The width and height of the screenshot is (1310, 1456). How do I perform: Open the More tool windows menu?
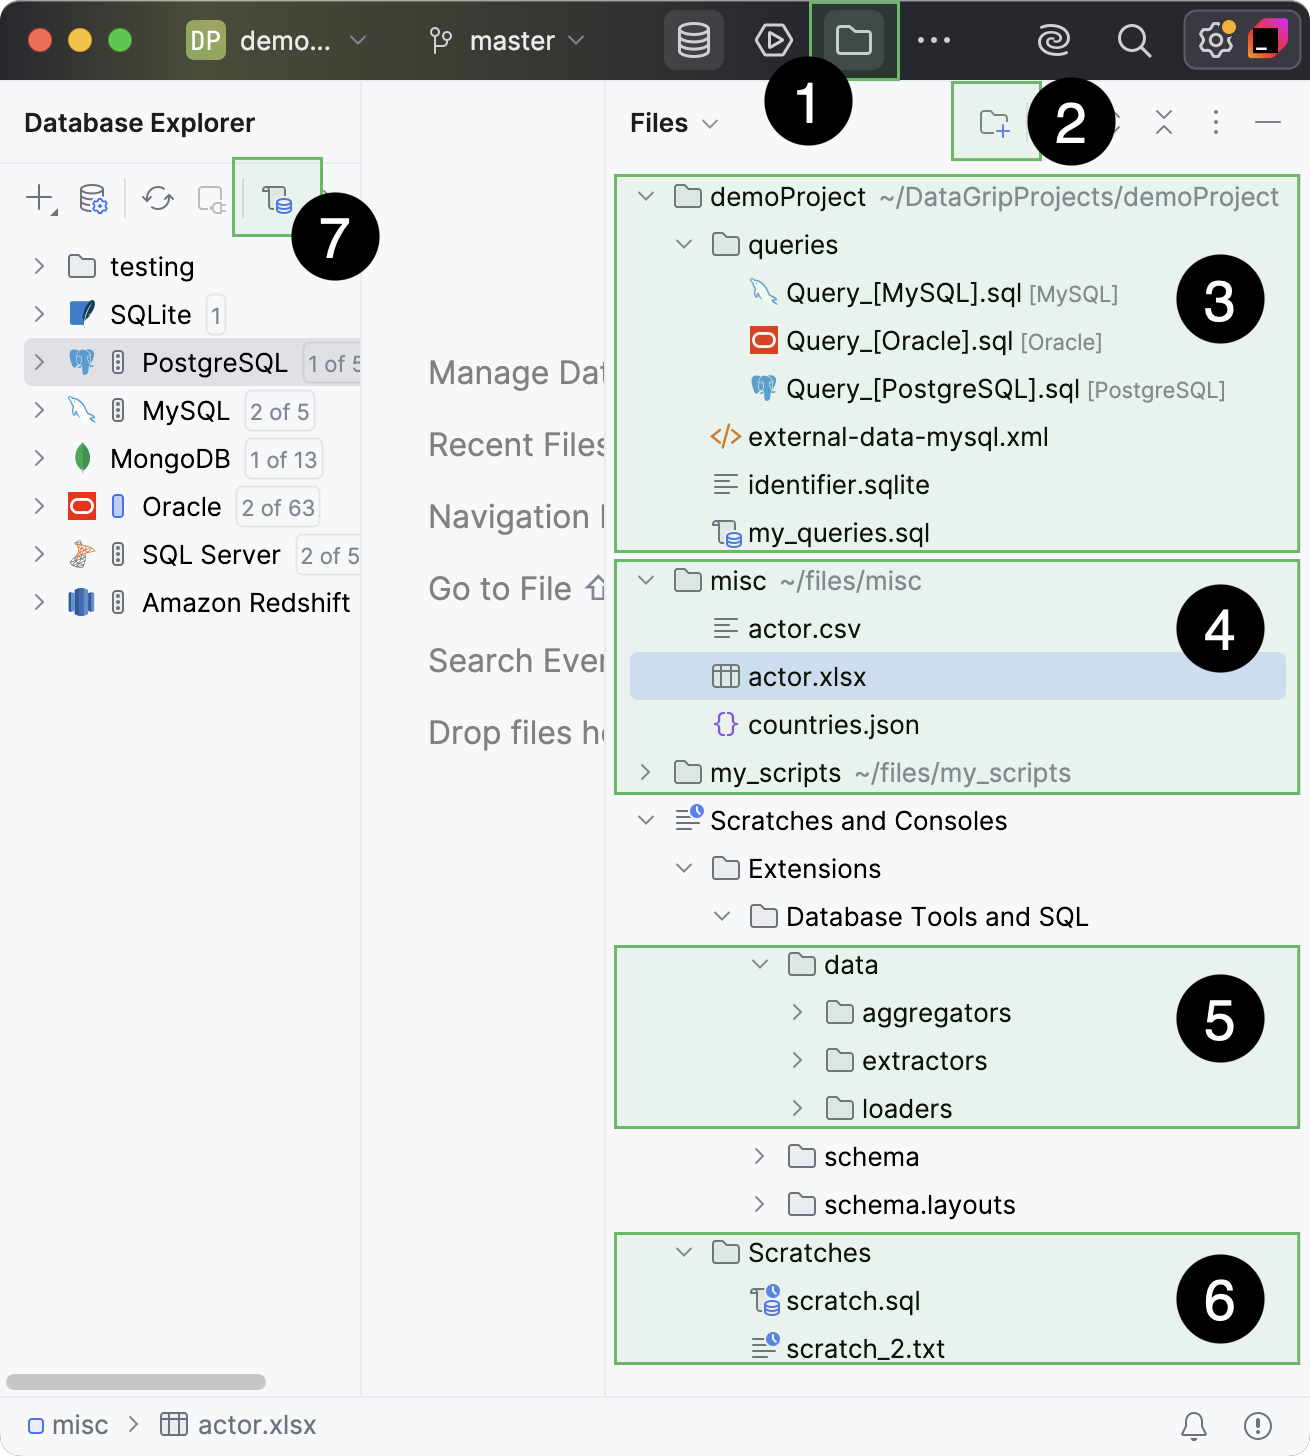(935, 40)
